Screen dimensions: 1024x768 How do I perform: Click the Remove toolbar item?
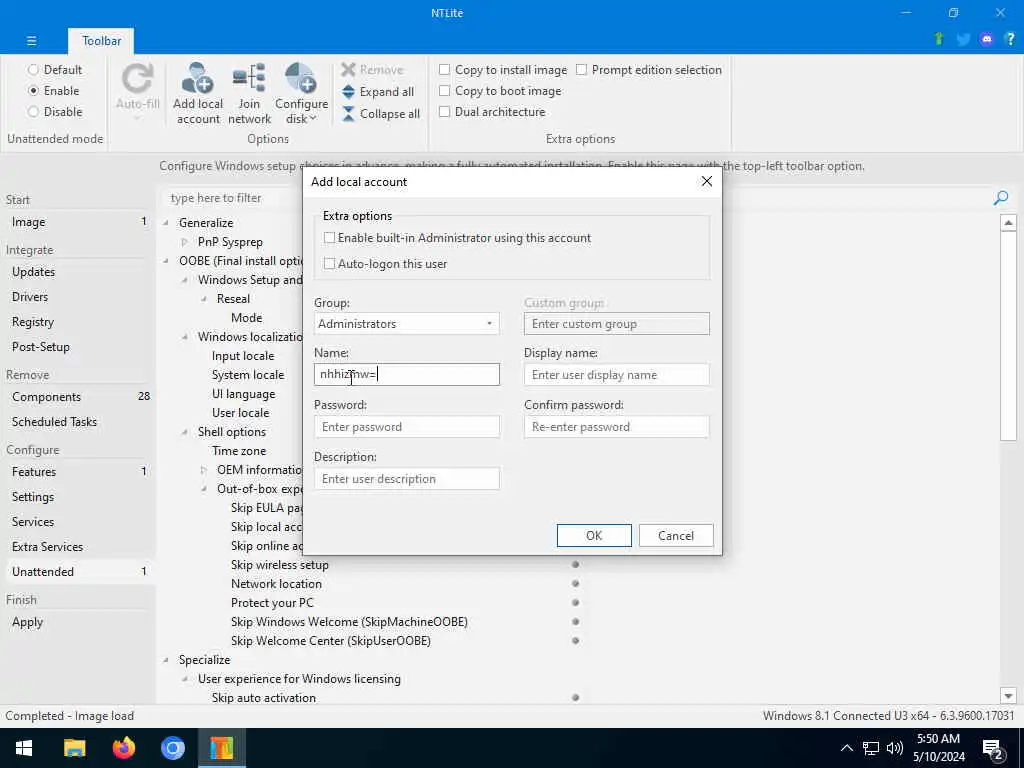[372, 70]
